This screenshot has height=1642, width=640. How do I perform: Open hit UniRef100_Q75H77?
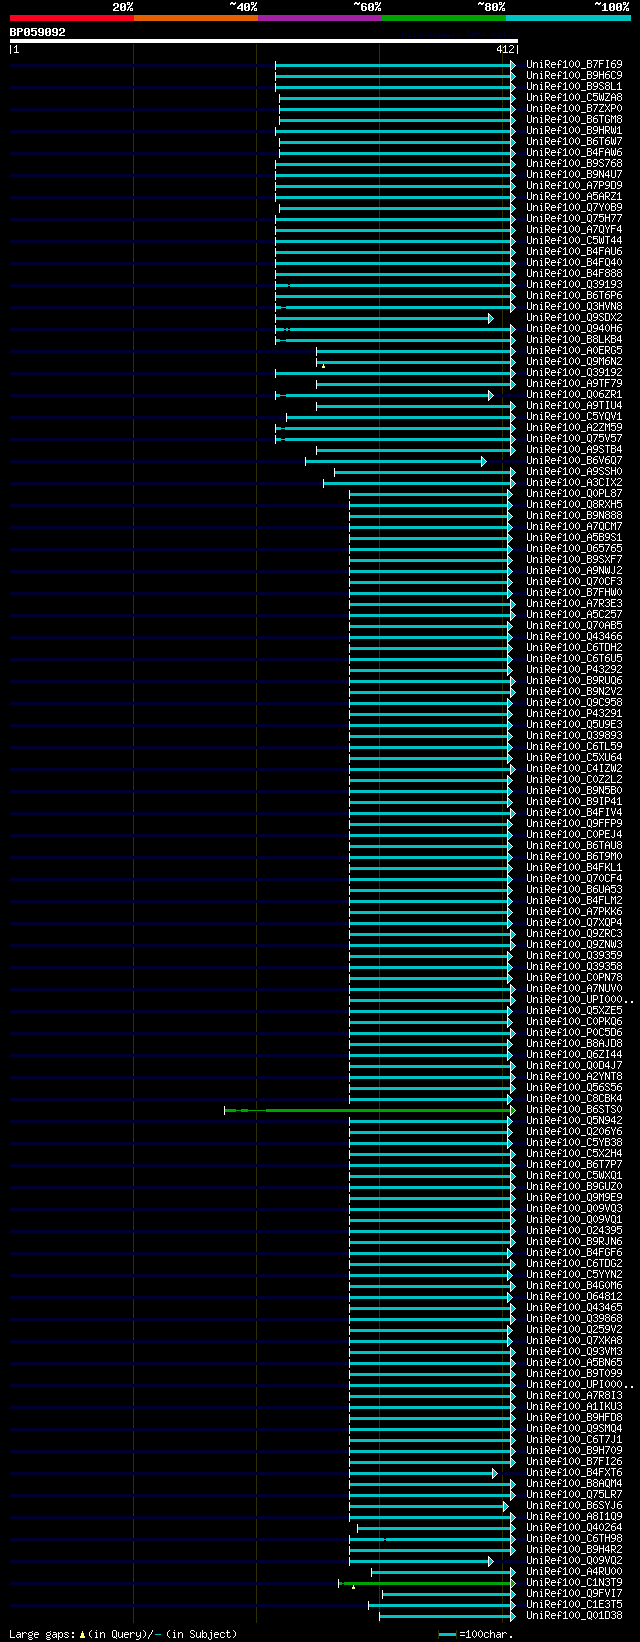[x=574, y=218]
